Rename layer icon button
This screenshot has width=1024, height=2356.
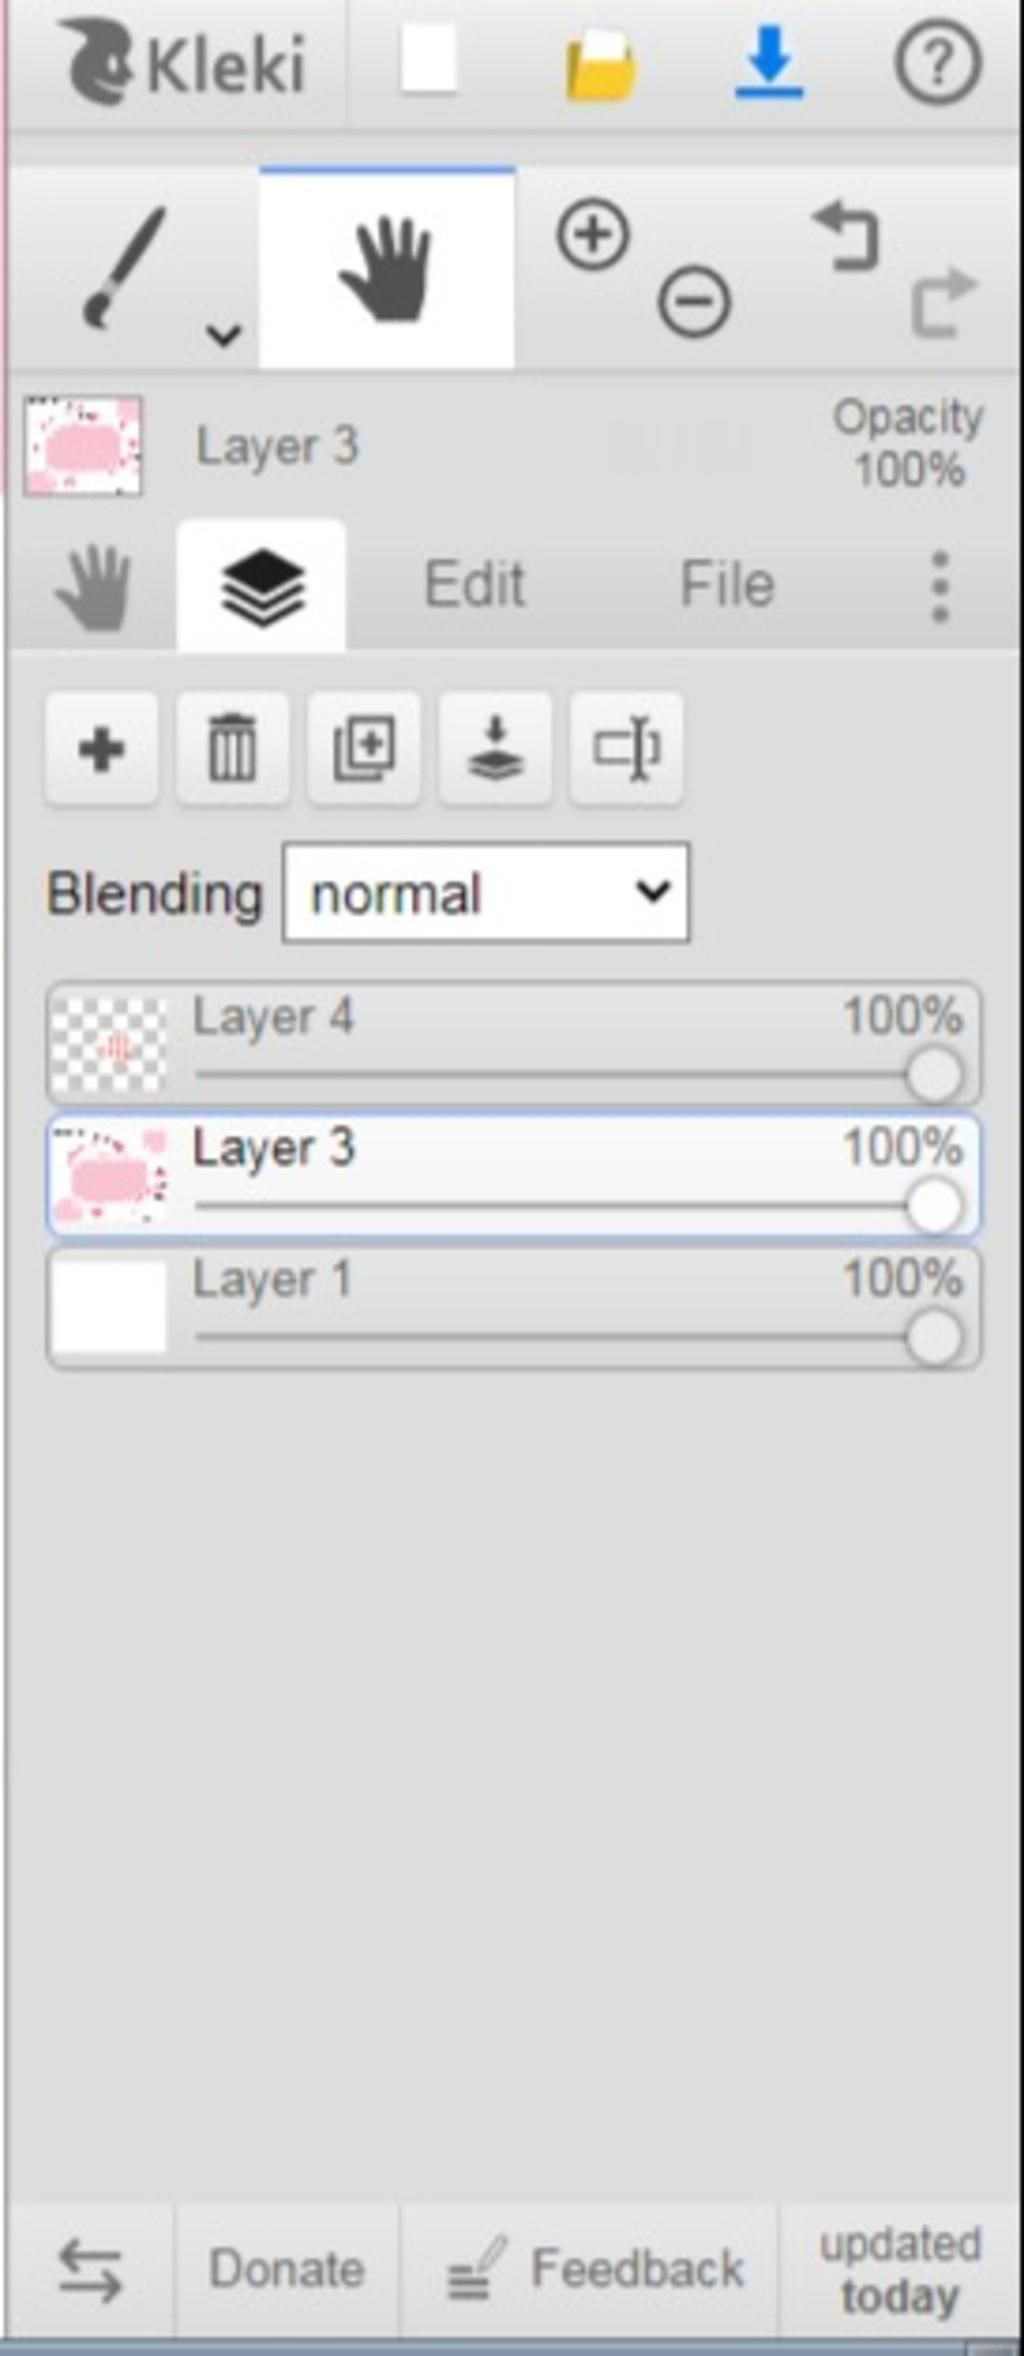tap(626, 748)
